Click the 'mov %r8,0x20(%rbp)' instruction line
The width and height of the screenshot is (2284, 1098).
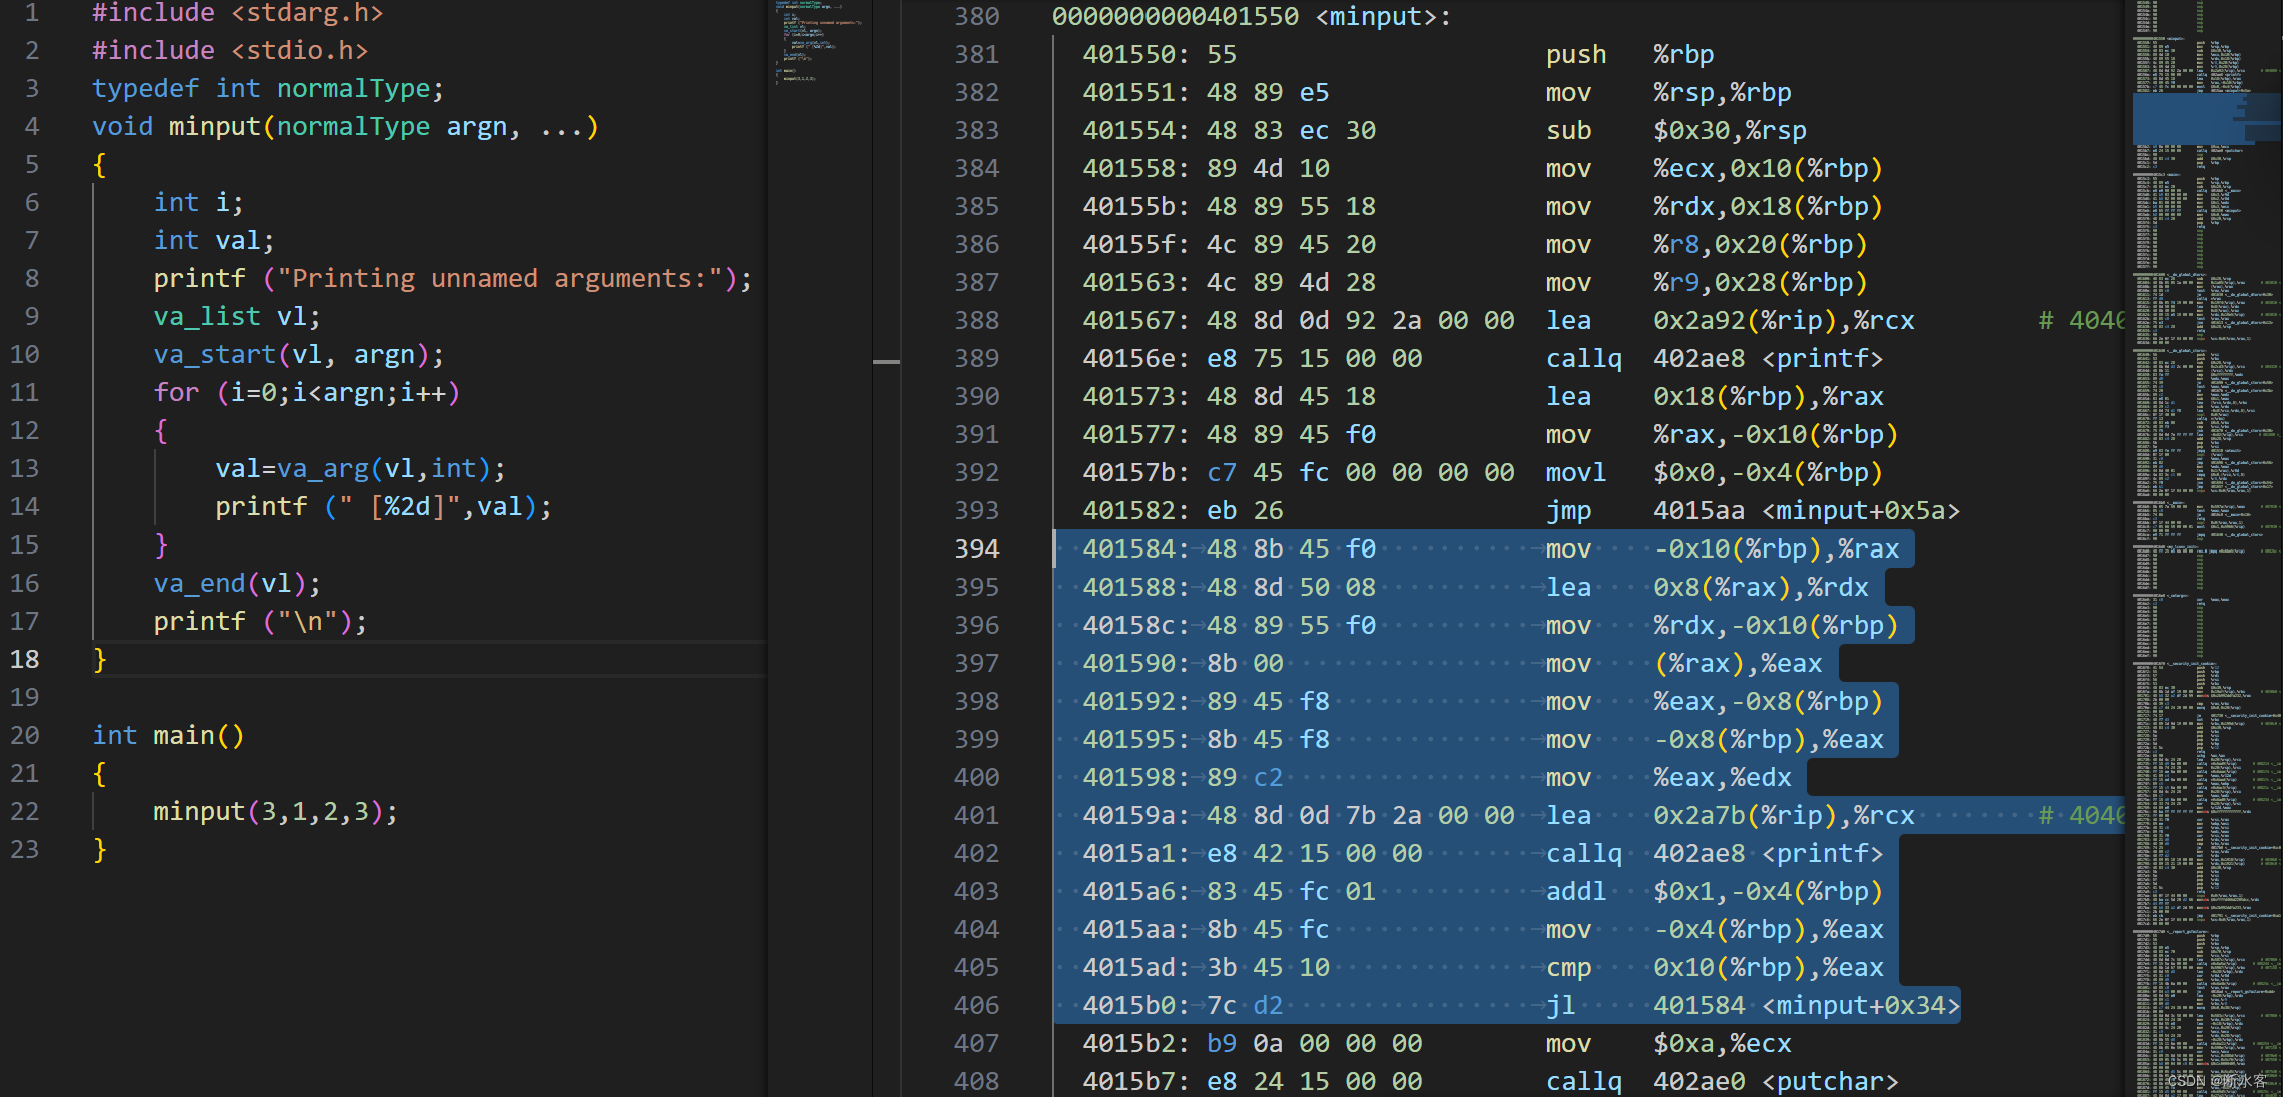(x=1474, y=244)
